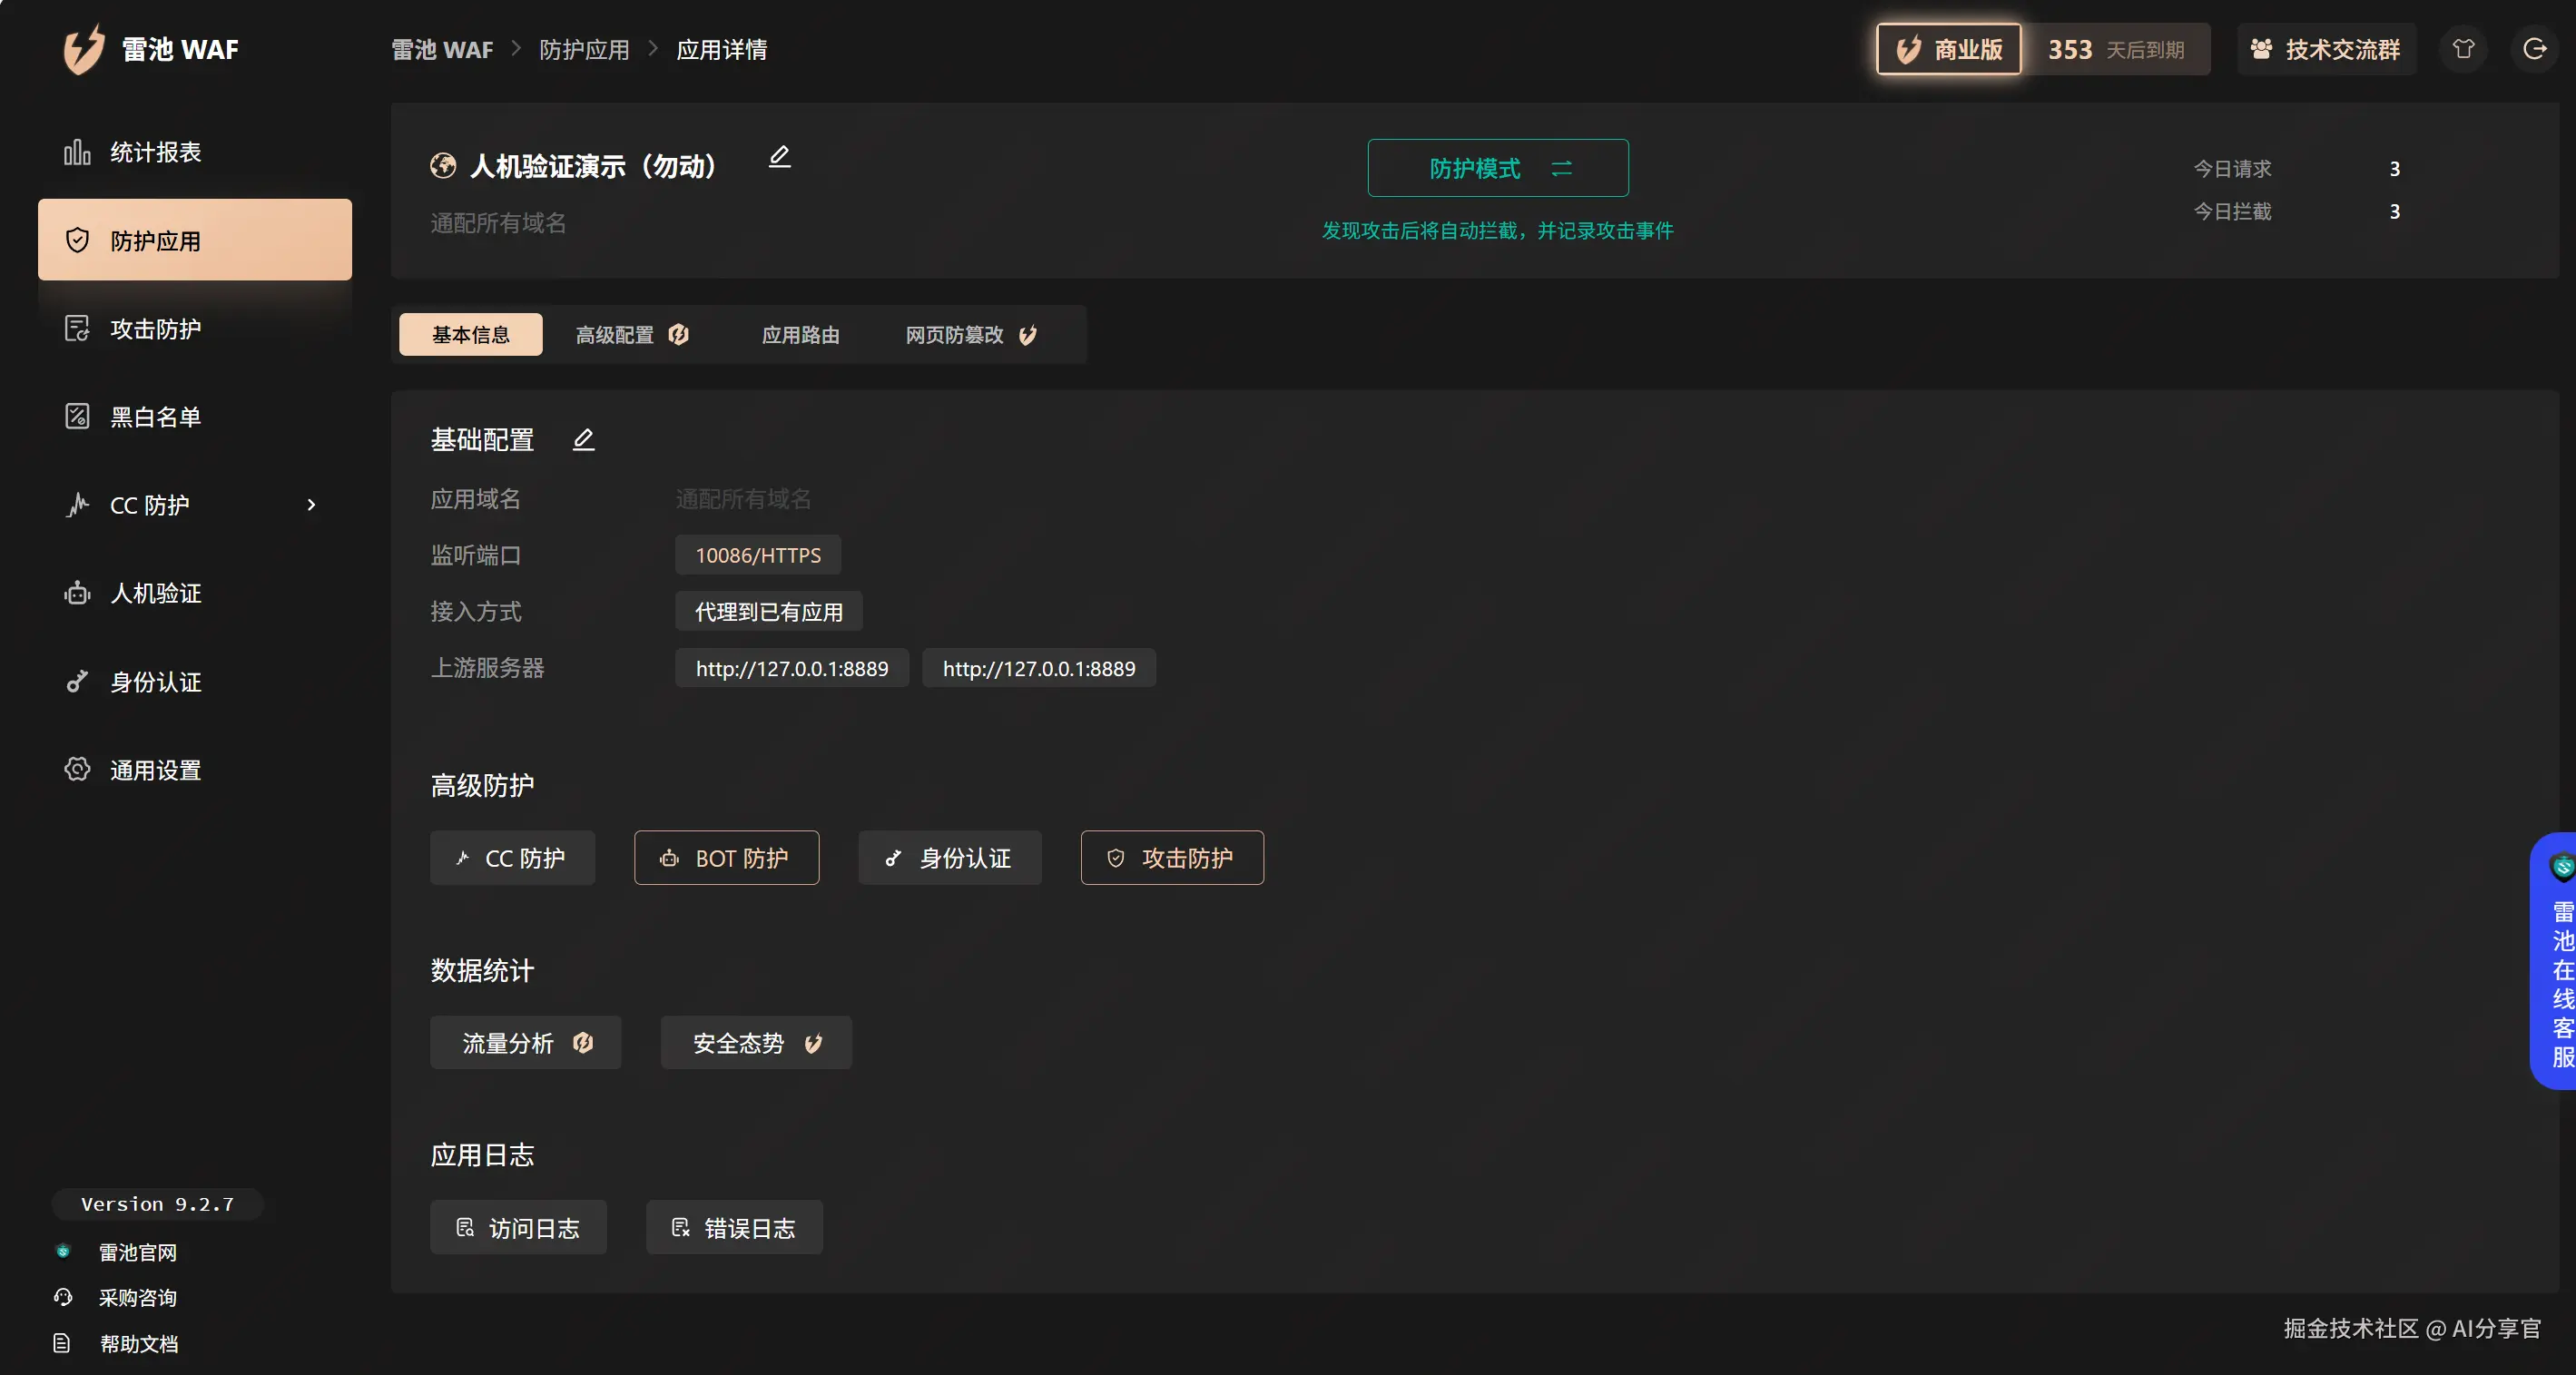This screenshot has height=1375, width=2576.
Task: Click the logout icon at top right
Action: tap(2536, 48)
